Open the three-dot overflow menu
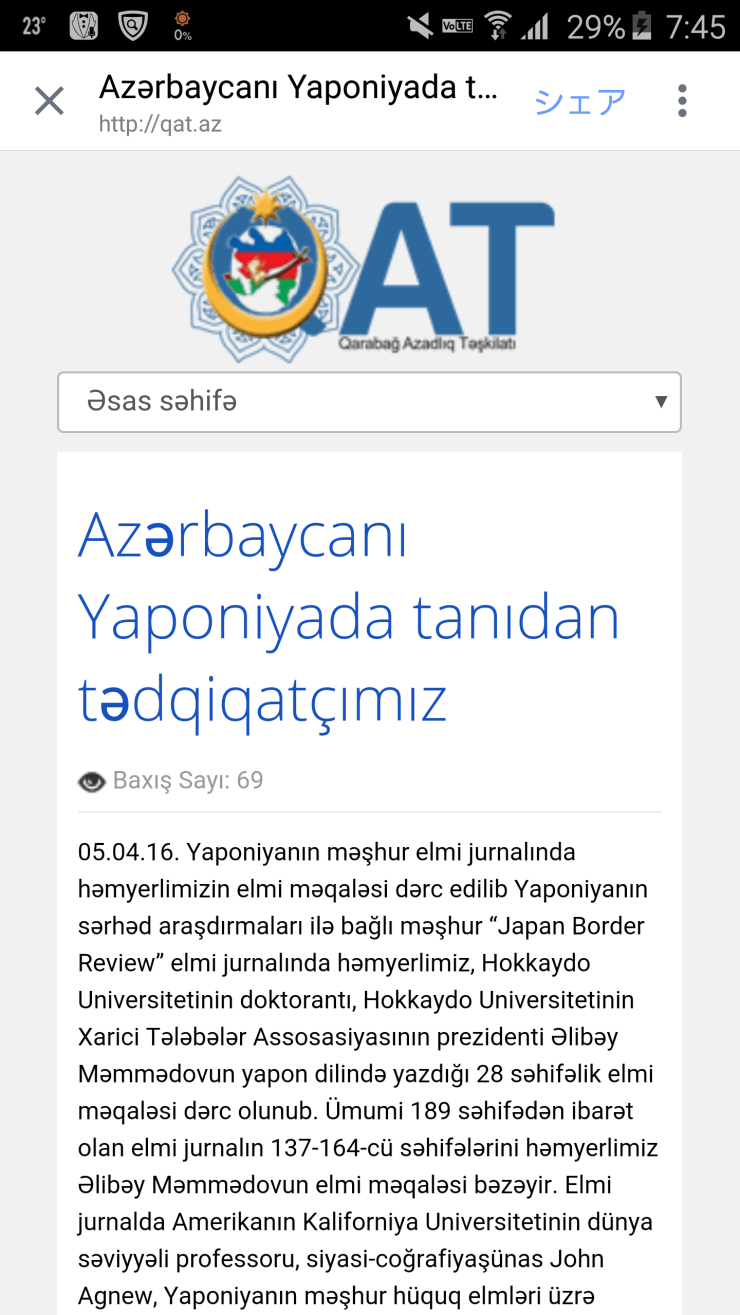Viewport: 740px width, 1315px height. pyautogui.click(x=682, y=101)
